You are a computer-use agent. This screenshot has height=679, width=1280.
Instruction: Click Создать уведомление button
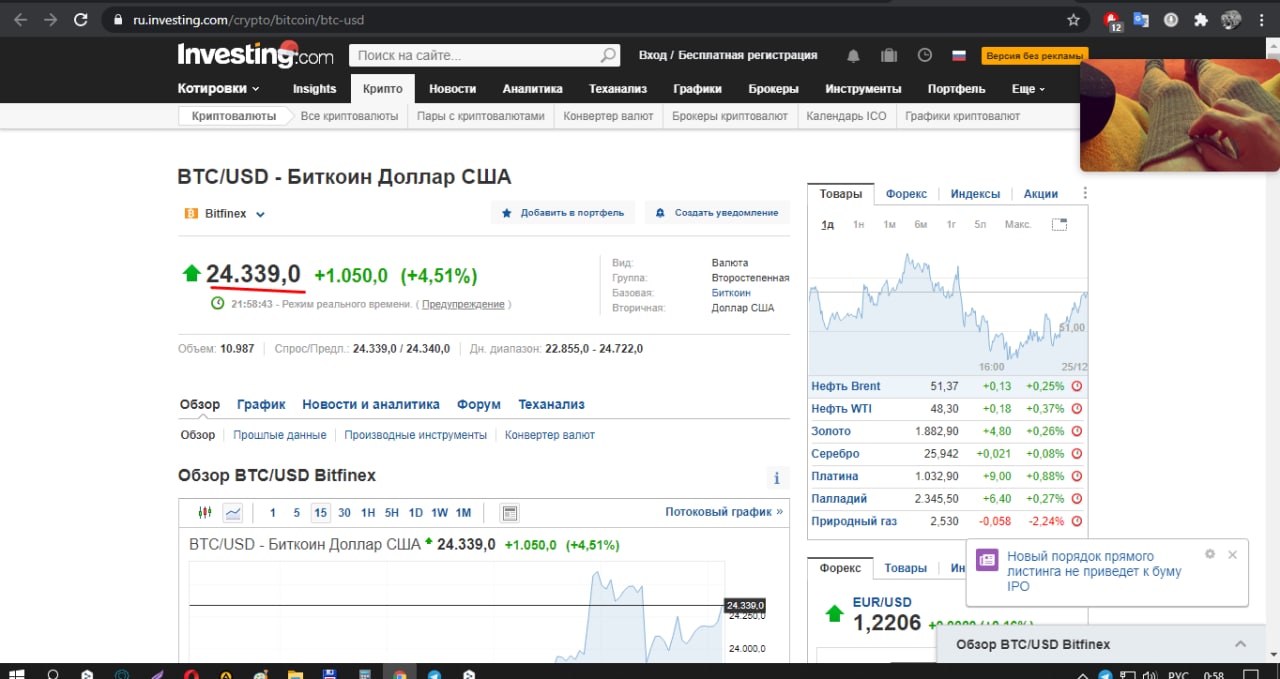717,213
